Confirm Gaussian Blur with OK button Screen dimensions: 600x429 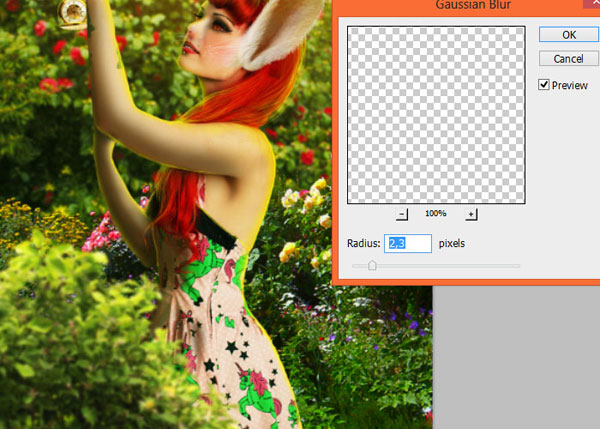pos(569,35)
